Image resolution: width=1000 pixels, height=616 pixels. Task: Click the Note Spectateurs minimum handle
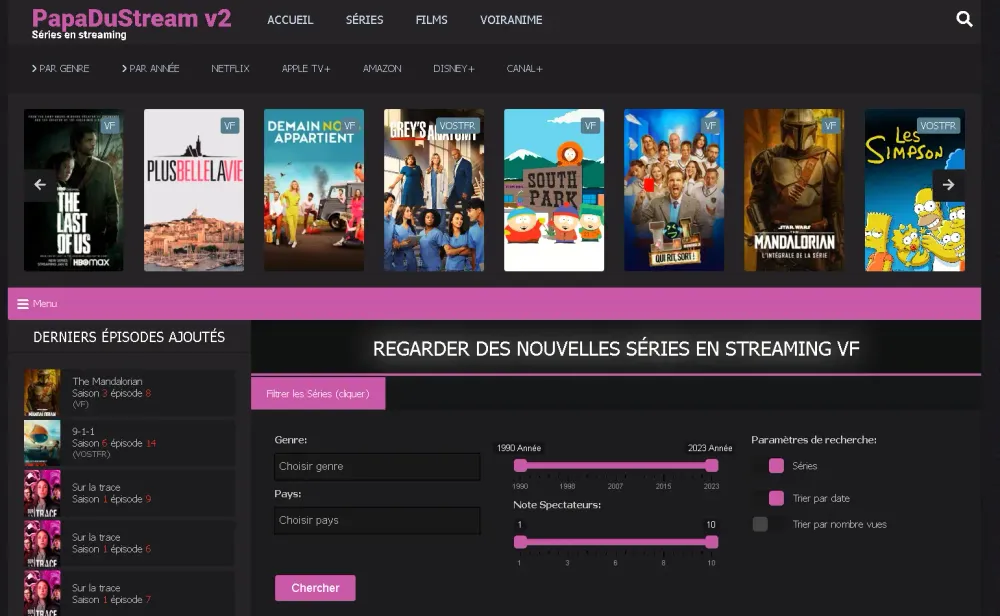click(520, 542)
